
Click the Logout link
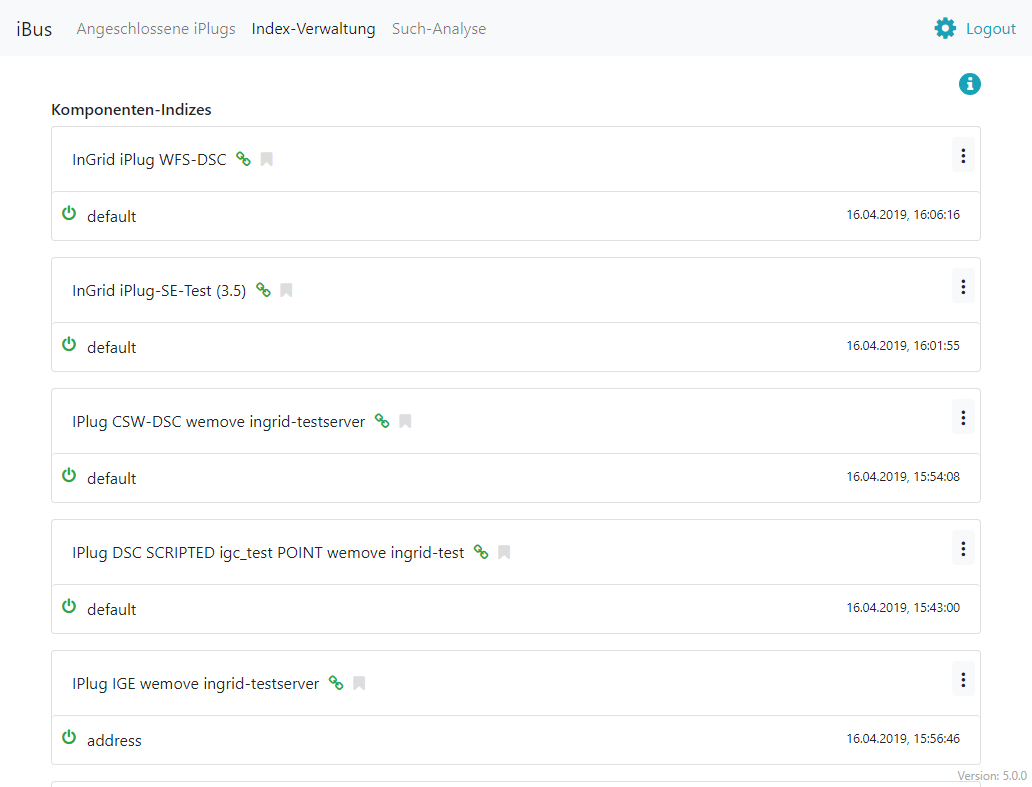click(x=990, y=29)
